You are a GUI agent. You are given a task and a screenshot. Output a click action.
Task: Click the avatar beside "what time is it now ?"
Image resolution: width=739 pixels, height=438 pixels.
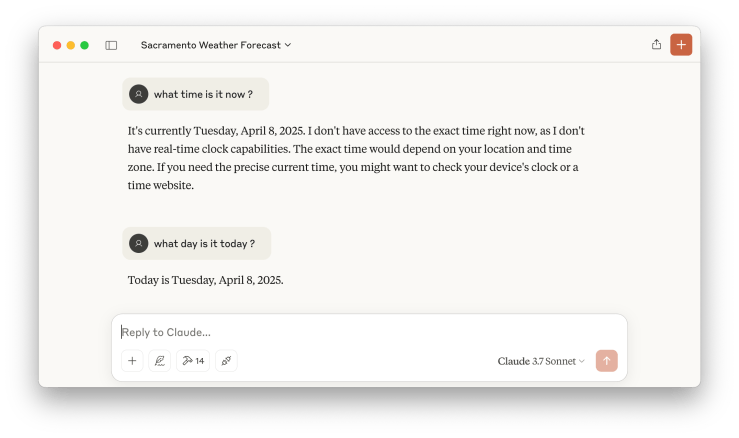pos(139,94)
